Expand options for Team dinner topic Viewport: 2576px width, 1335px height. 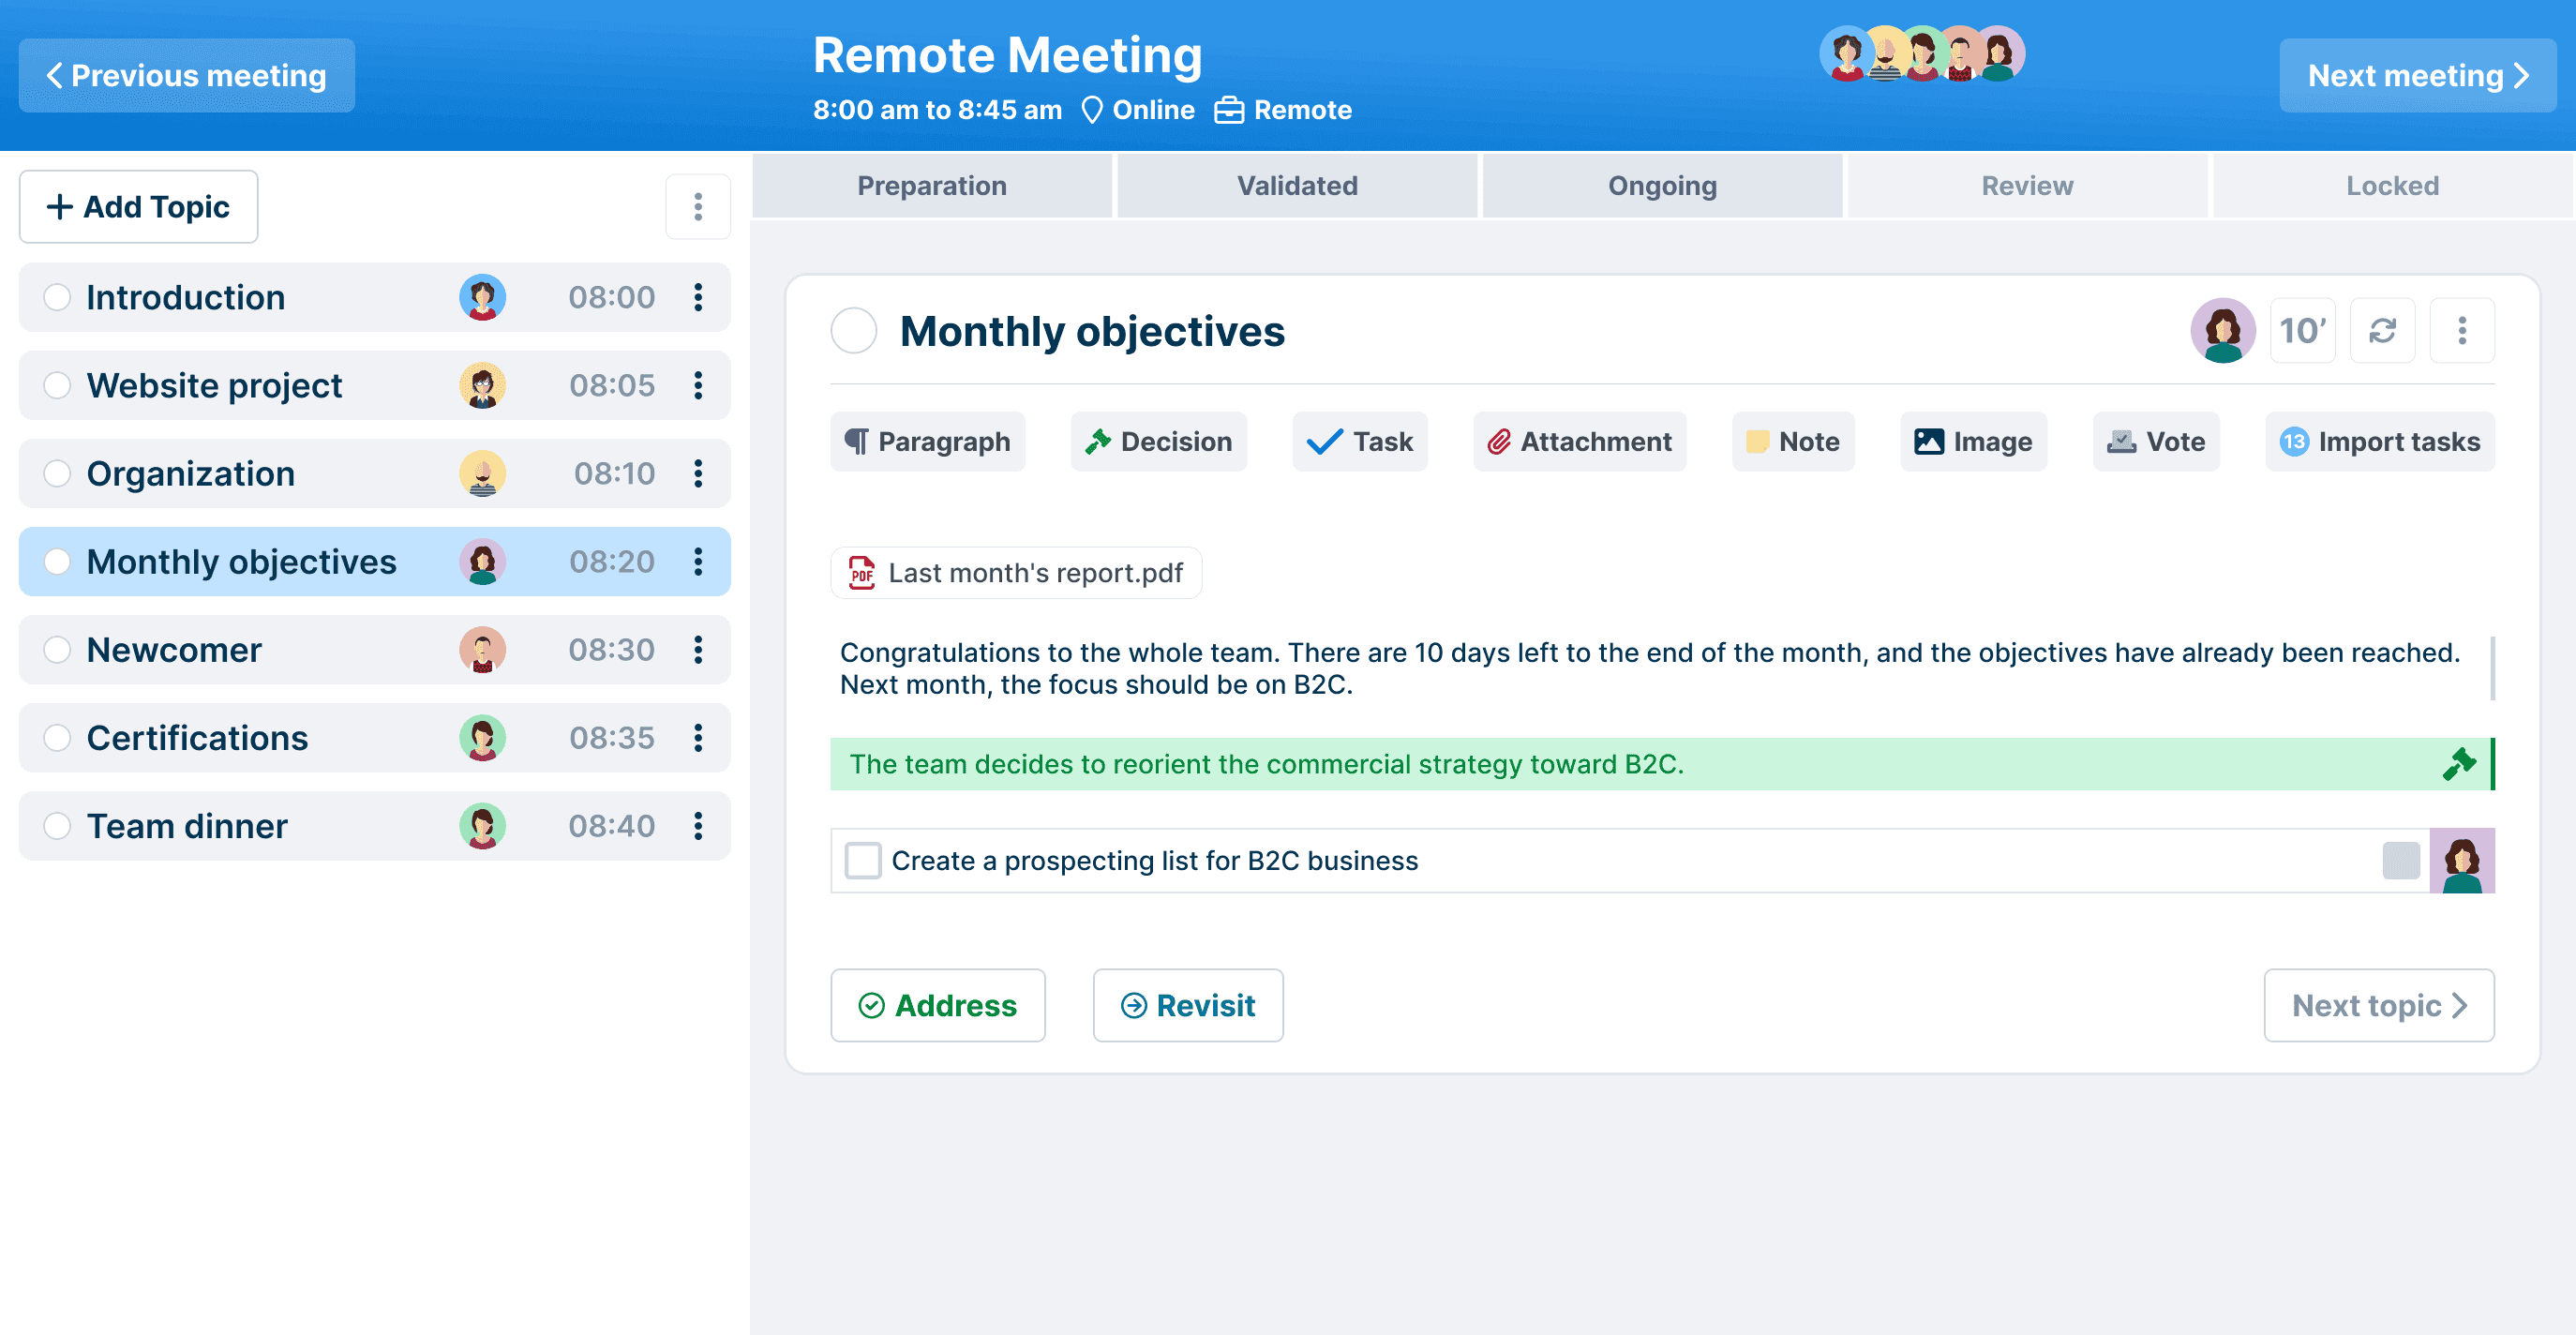698,826
